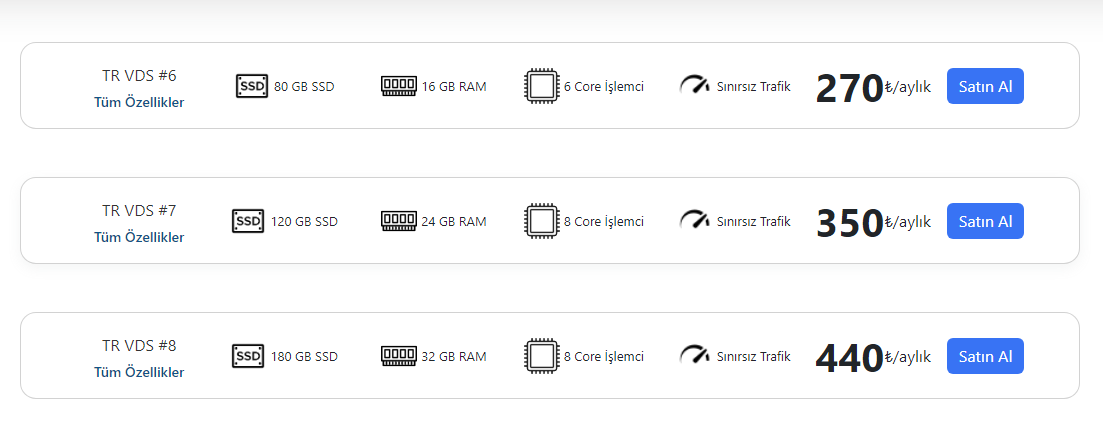Click the RAM icon beside 24 GB RAM
Viewport: 1103px width, 444px height.
(x=399, y=221)
